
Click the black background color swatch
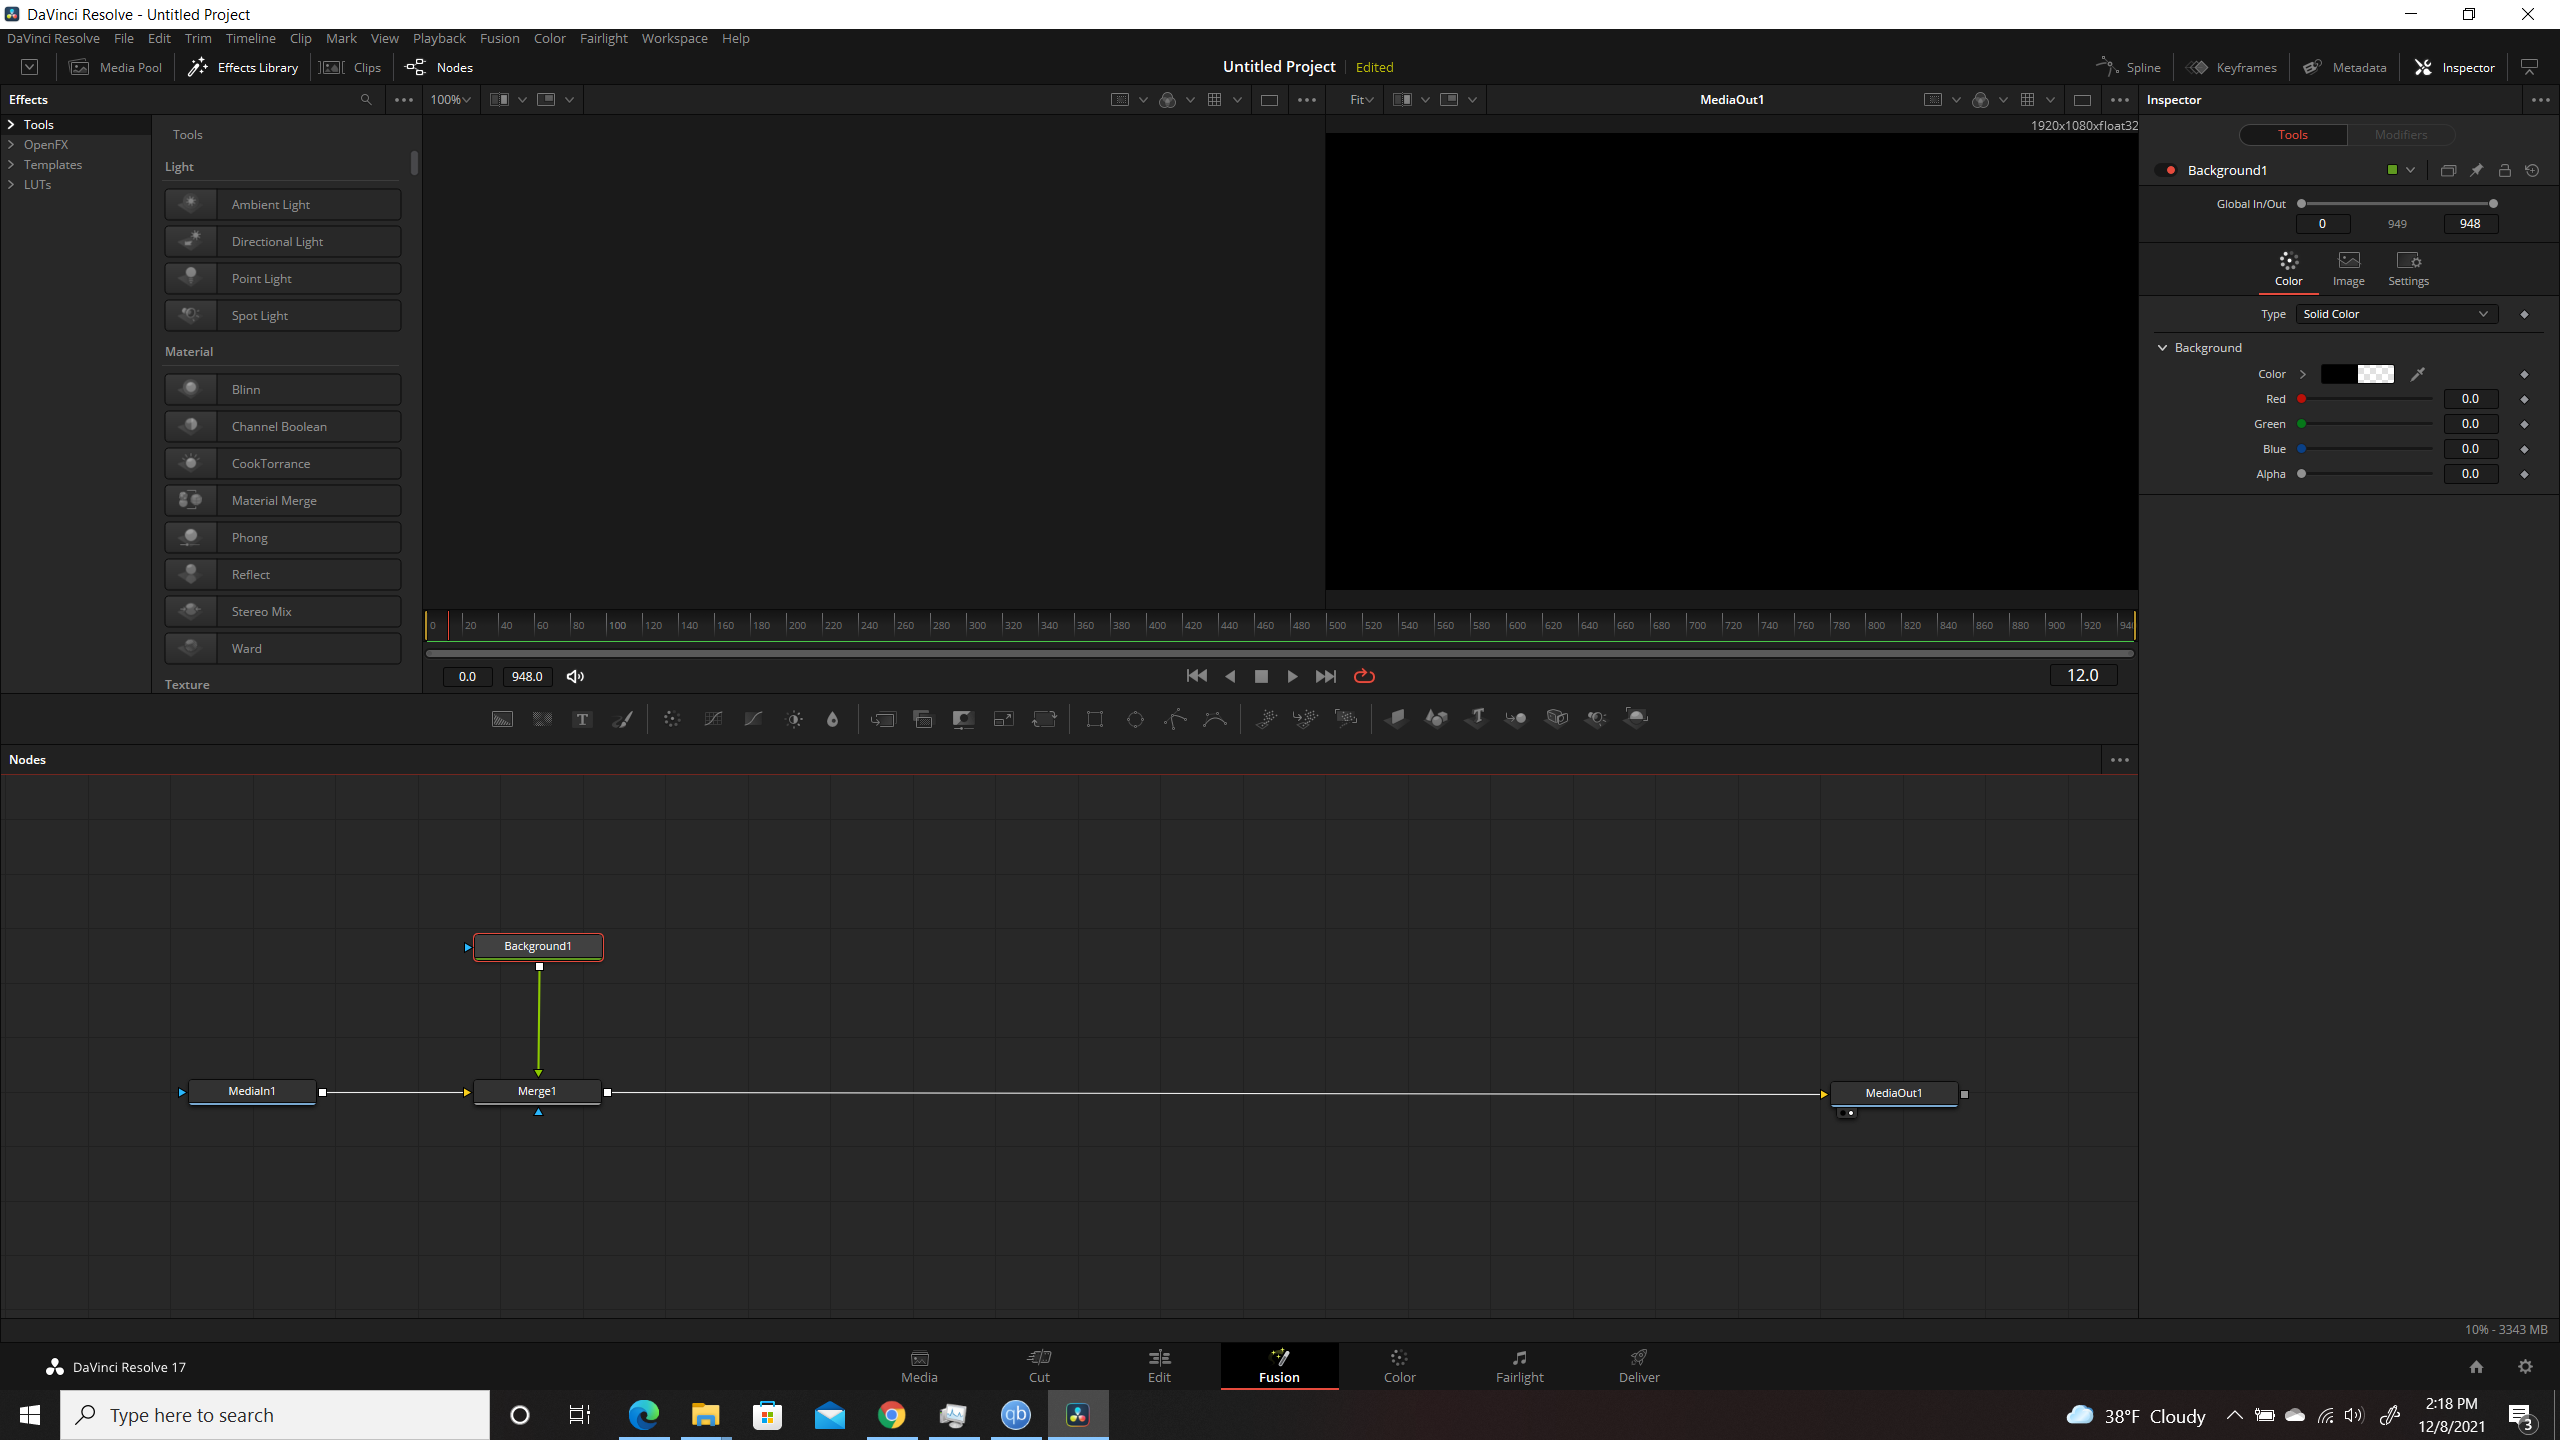coord(2338,374)
